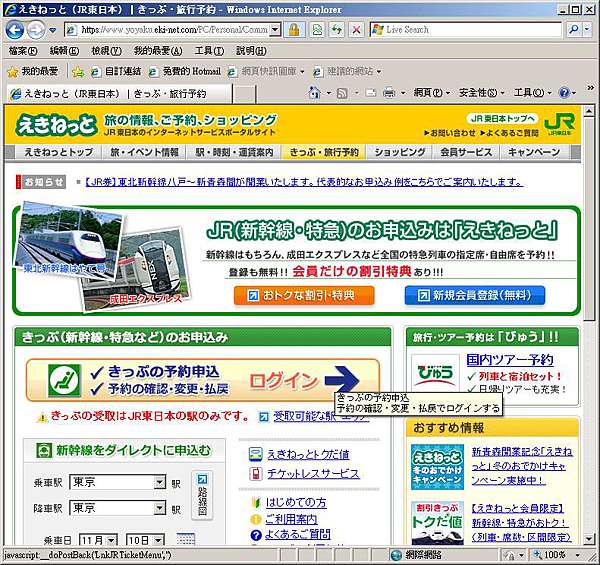
Task: Click the vertical scrollbar down arrow
Action: [x=589, y=539]
